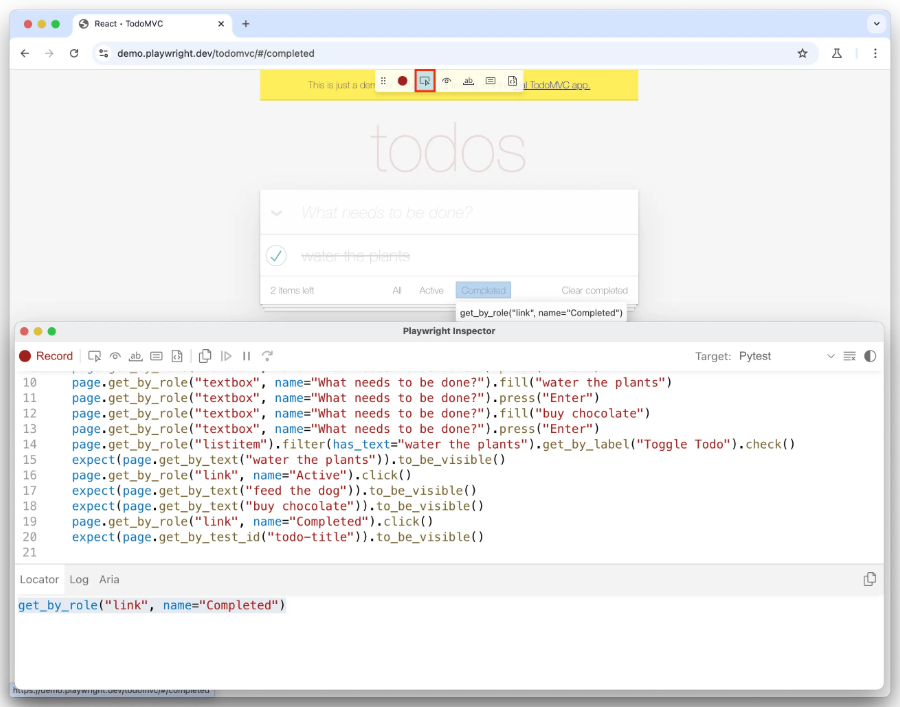Screen dimensions: 900x707
Task: Toggle all todos with the chevron arrow
Action: coord(277,213)
